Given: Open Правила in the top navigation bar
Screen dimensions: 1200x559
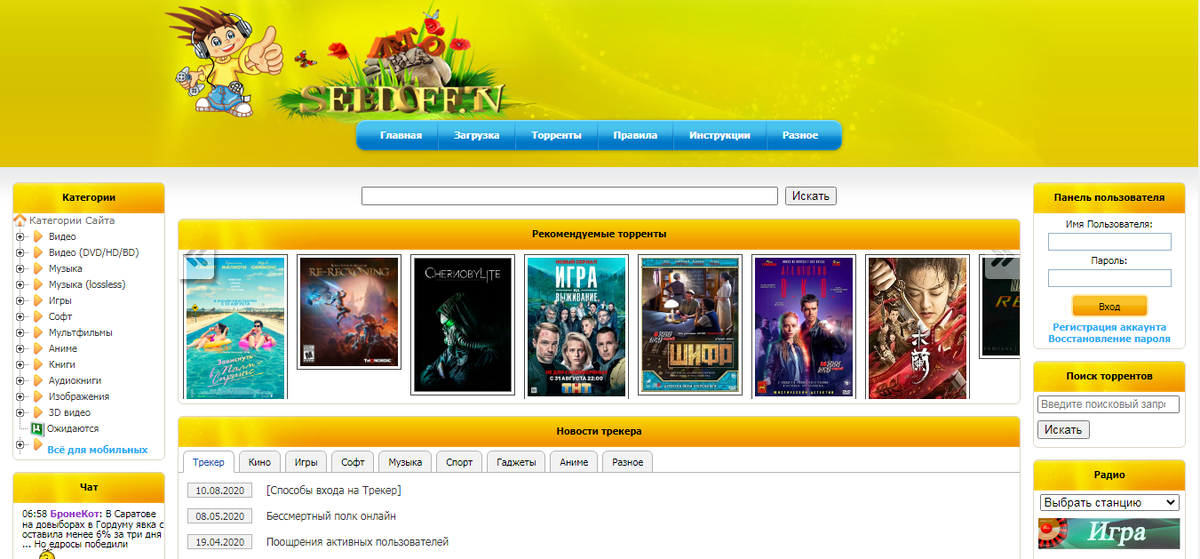Looking at the screenshot, I should 635,135.
